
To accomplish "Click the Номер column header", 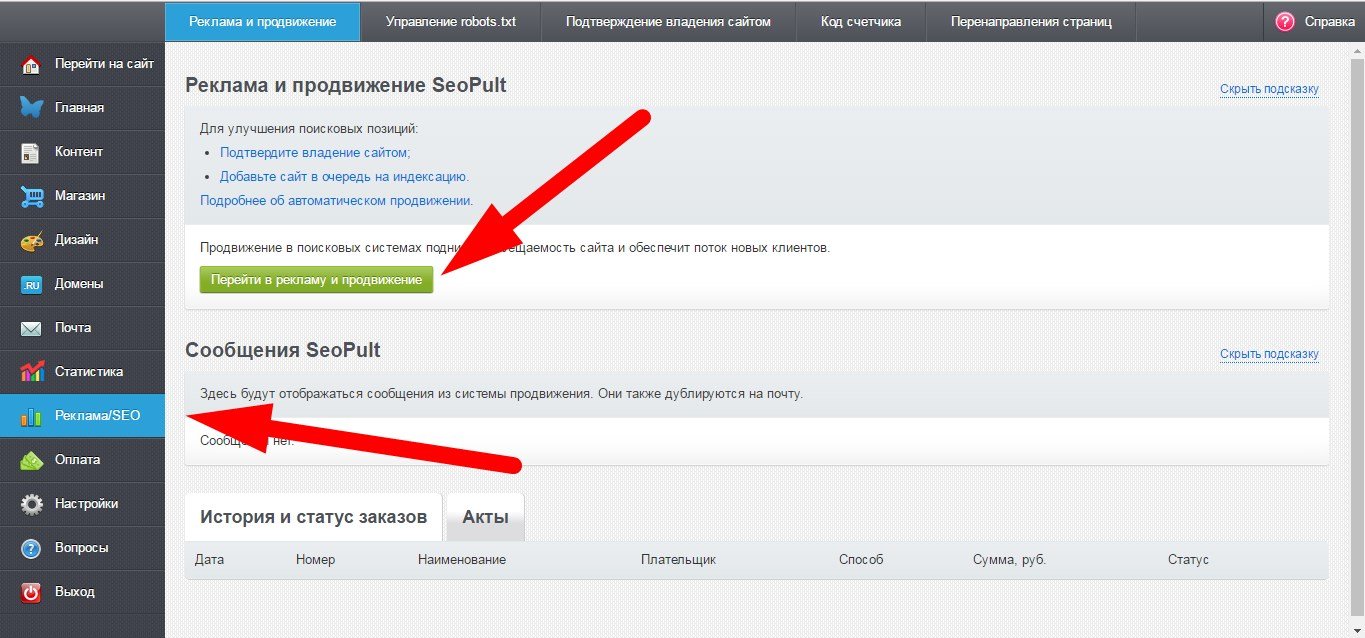I will tap(315, 560).
